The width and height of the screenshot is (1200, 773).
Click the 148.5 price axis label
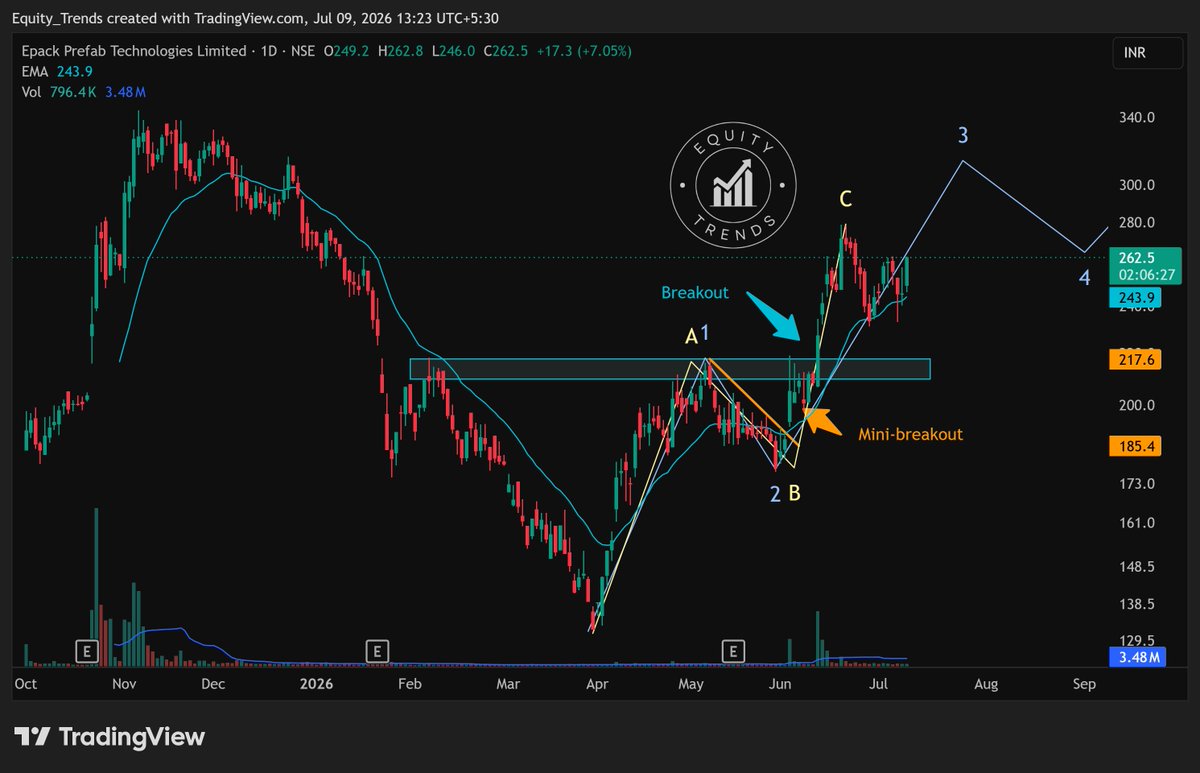(1137, 566)
